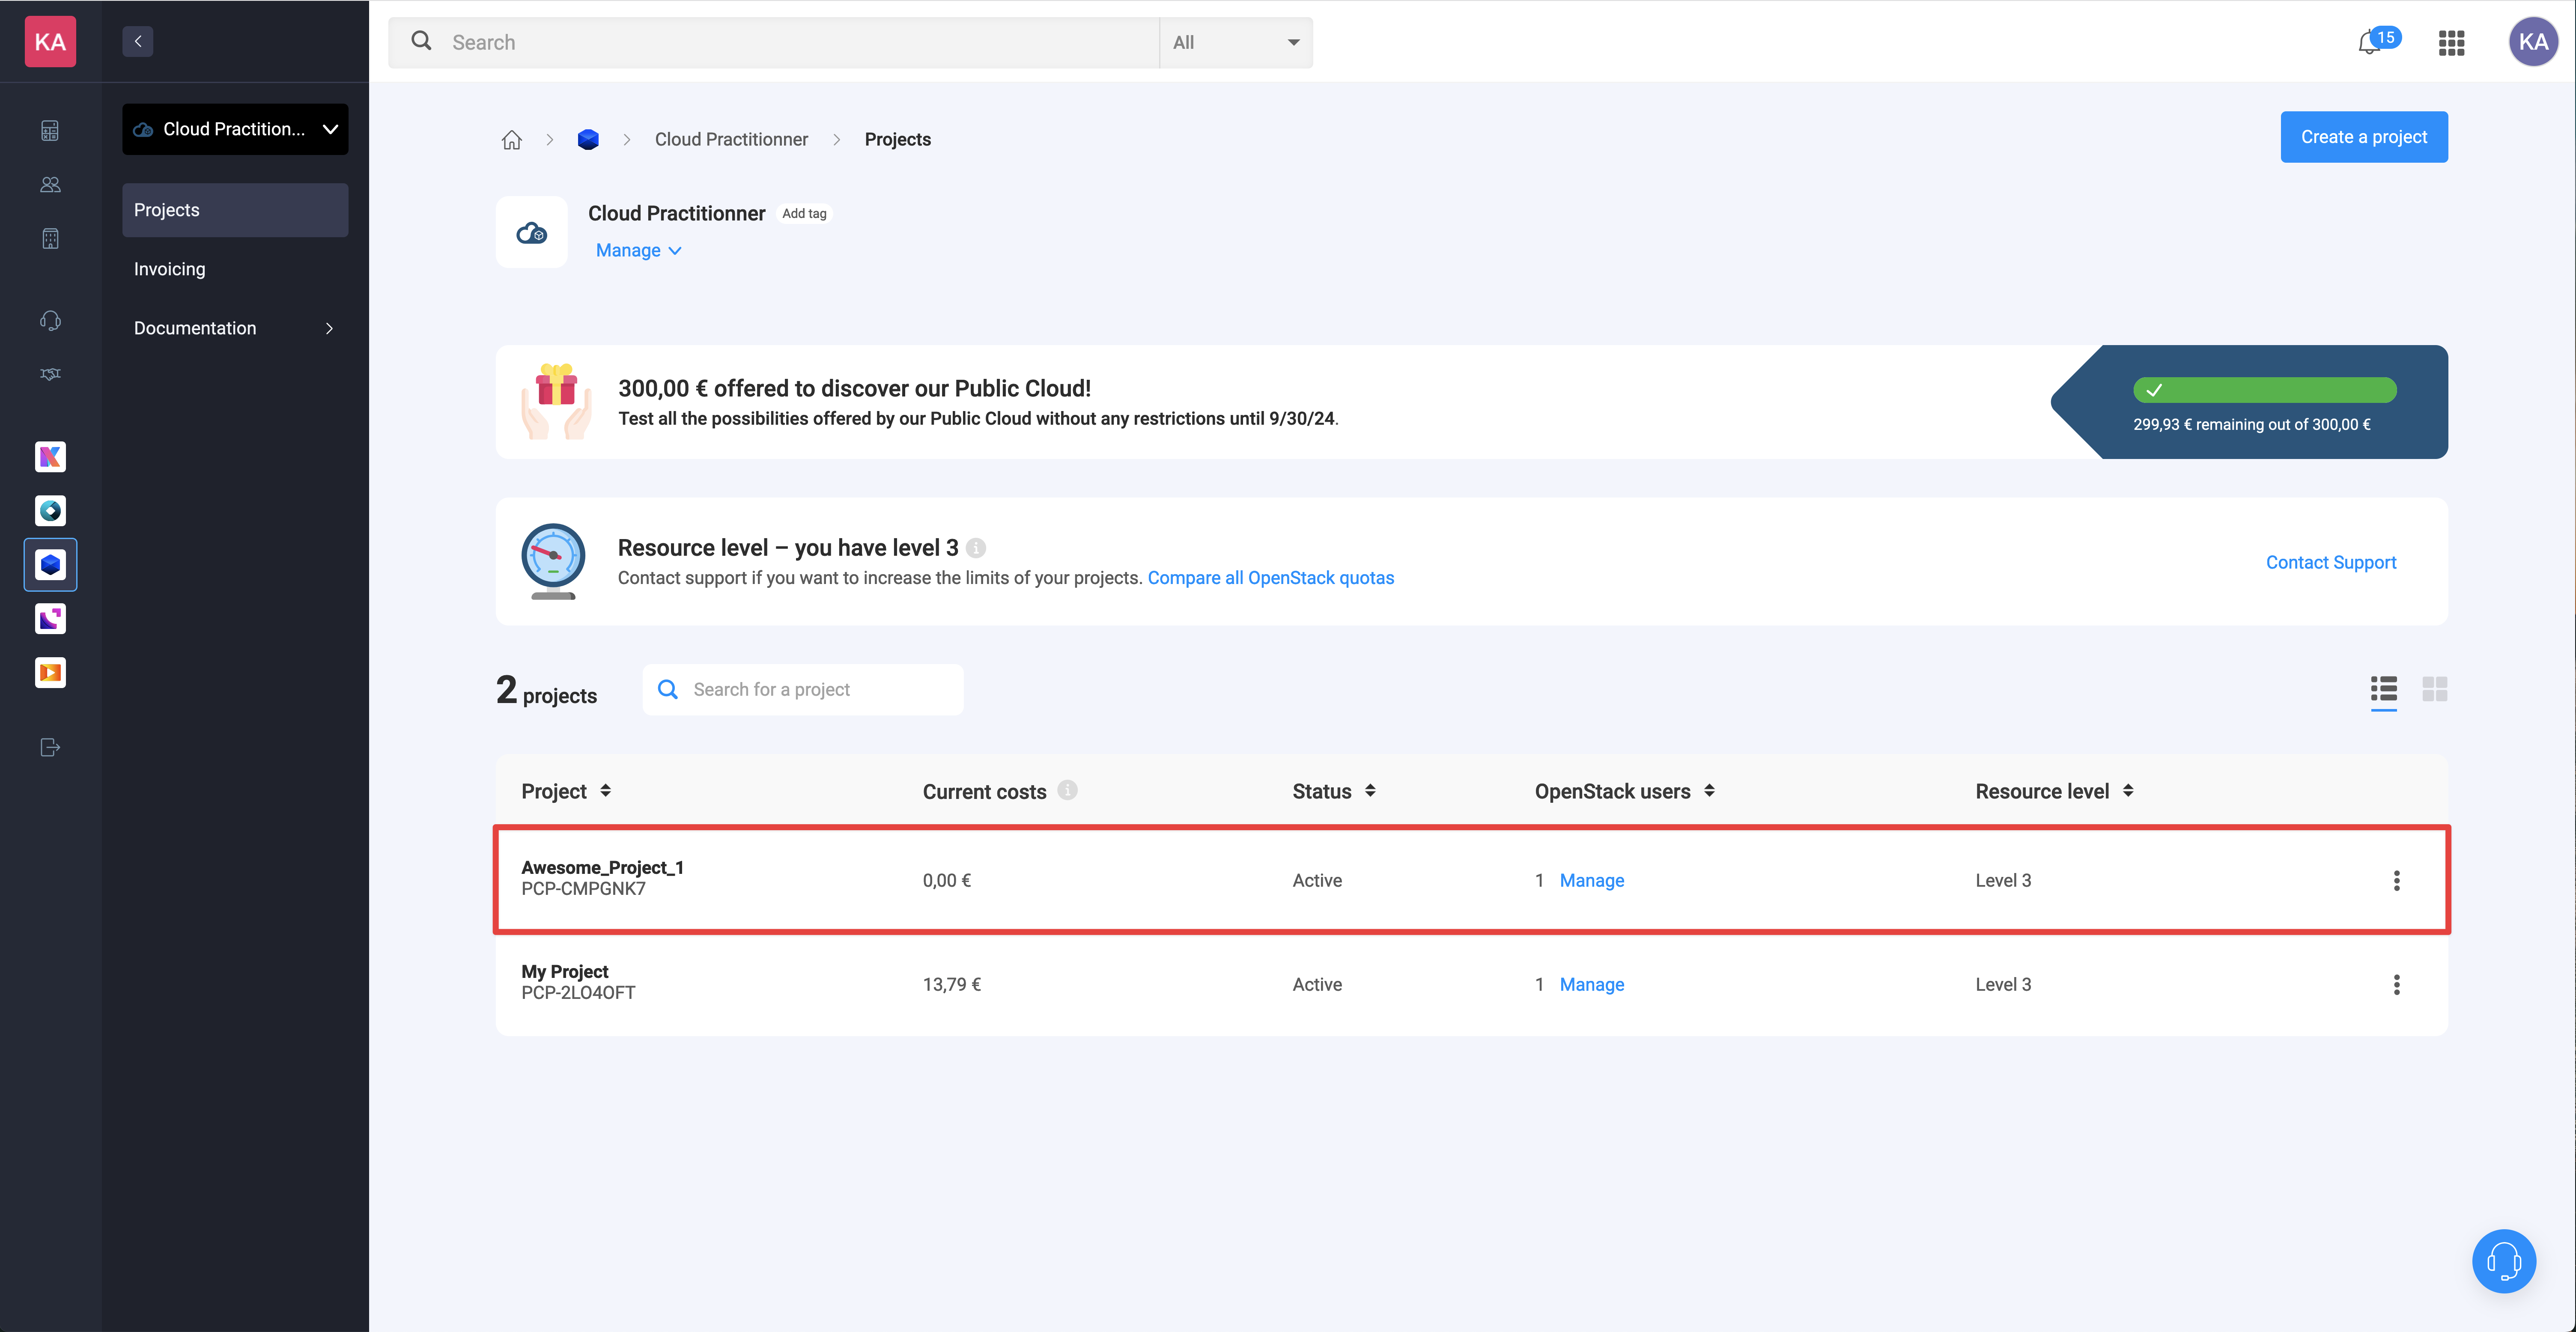The width and height of the screenshot is (2576, 1332).
Task: Open the floating support chat button
Action: (2503, 1260)
